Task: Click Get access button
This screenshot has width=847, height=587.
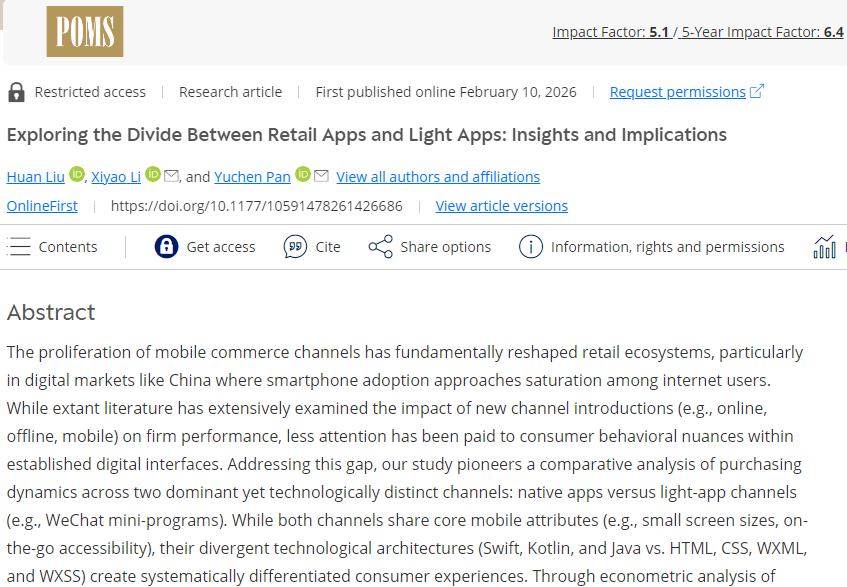Action: click(x=220, y=247)
